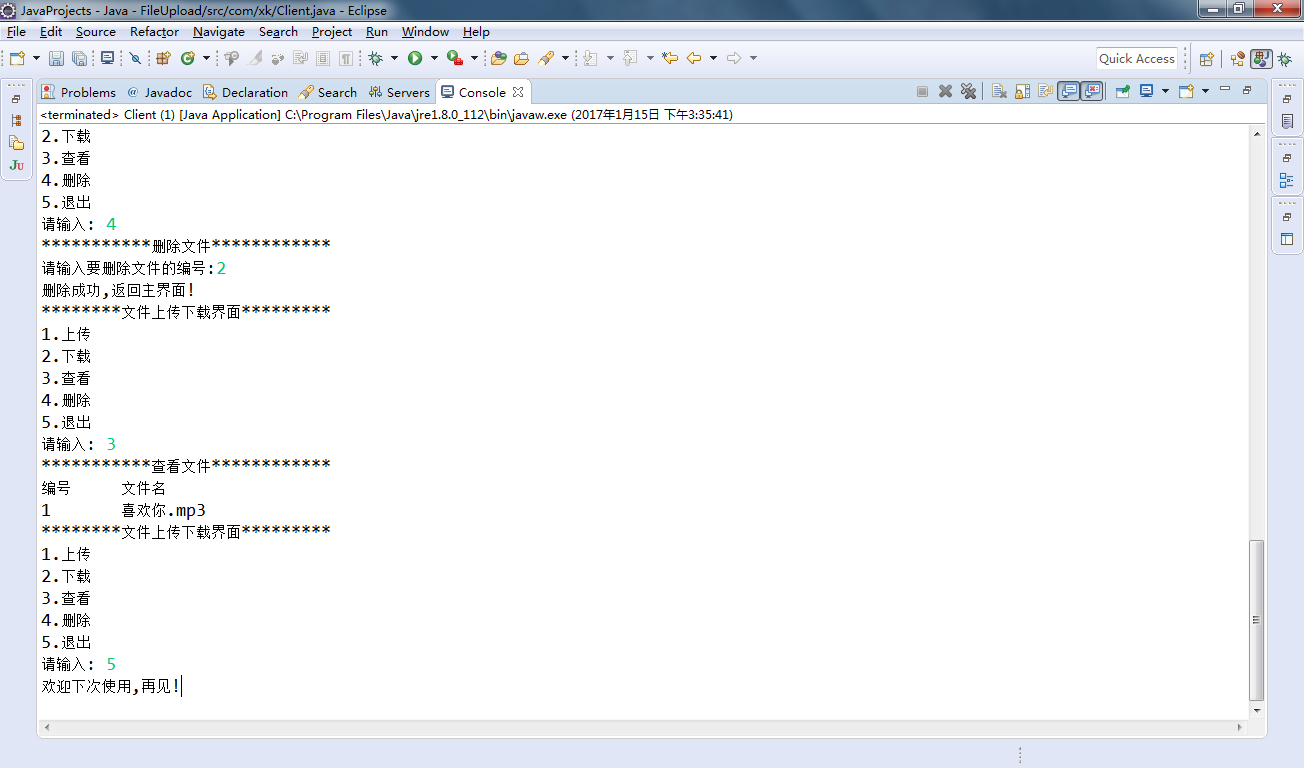Viewport: 1304px width, 768px height.
Task: Click the text '喜欢你.mp3' in the console
Action: click(164, 510)
